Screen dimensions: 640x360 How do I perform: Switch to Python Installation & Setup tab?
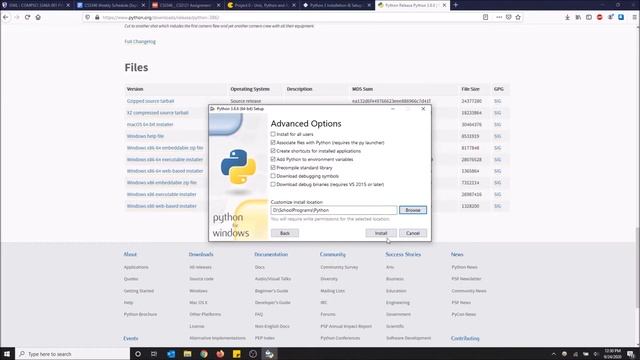[x=337, y=5]
